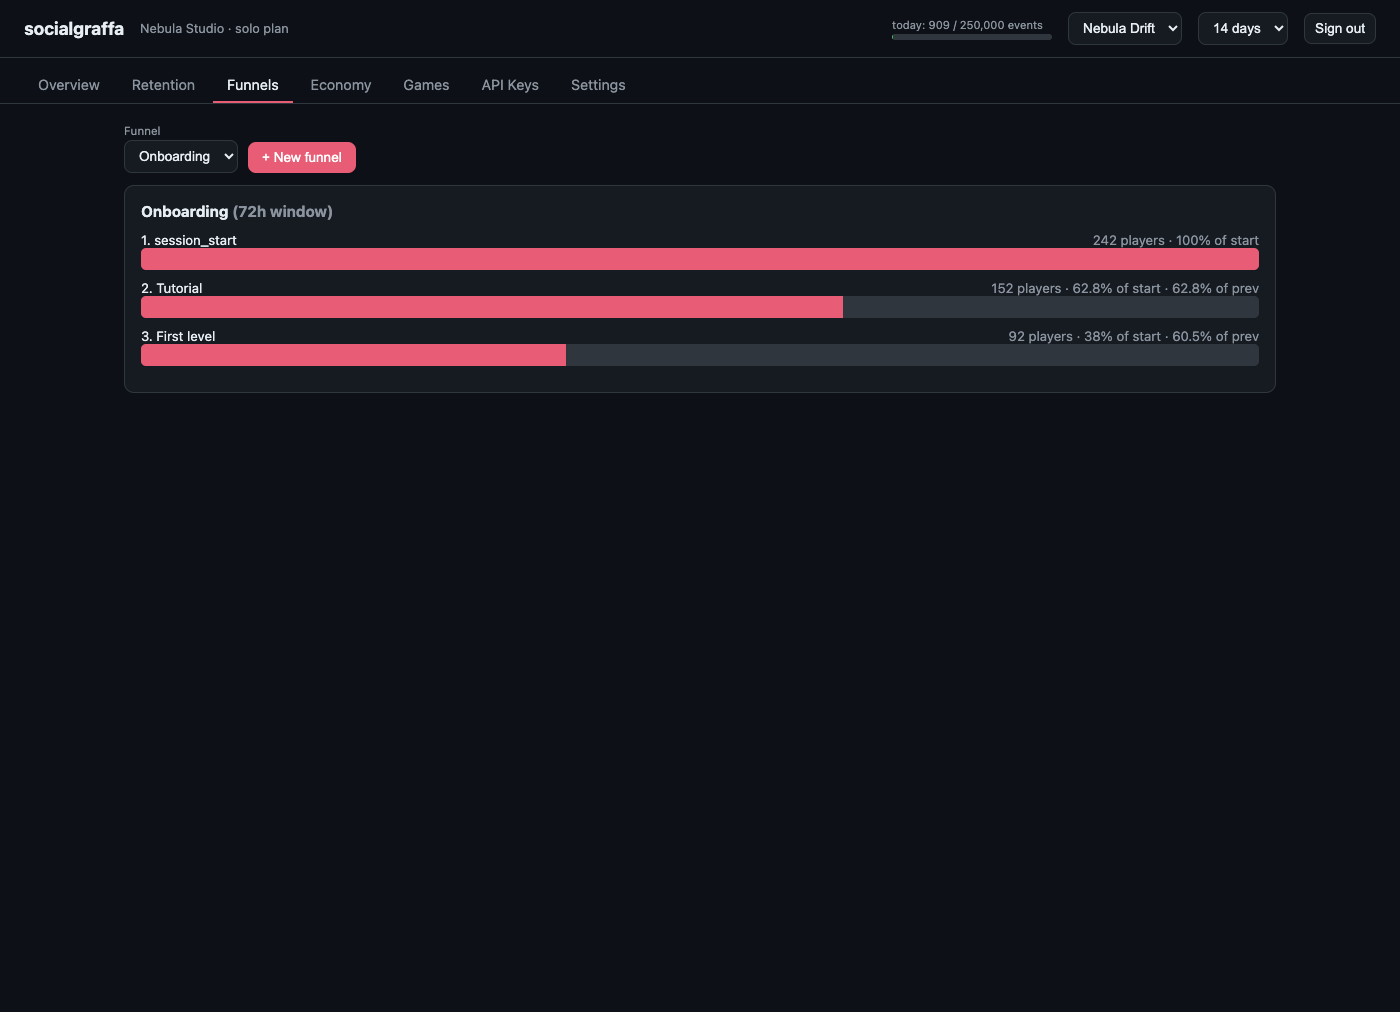Create a new funnel
This screenshot has width=1400, height=1012.
pyautogui.click(x=302, y=157)
